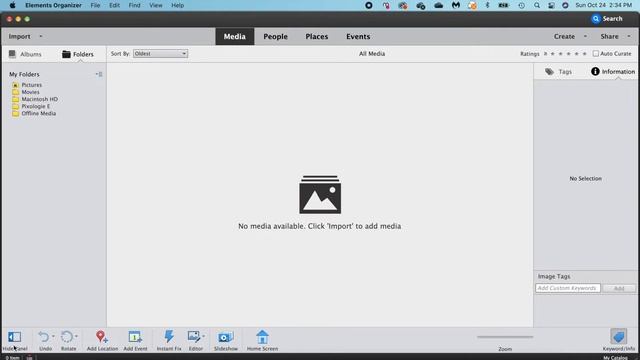Set rating filter to the first star

pos(553,53)
